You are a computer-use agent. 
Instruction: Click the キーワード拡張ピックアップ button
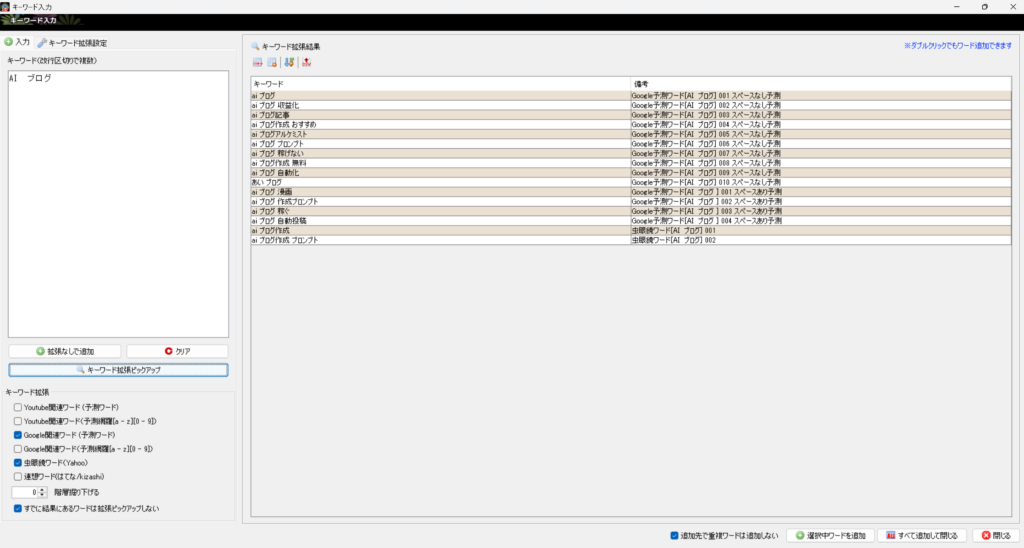(118, 370)
